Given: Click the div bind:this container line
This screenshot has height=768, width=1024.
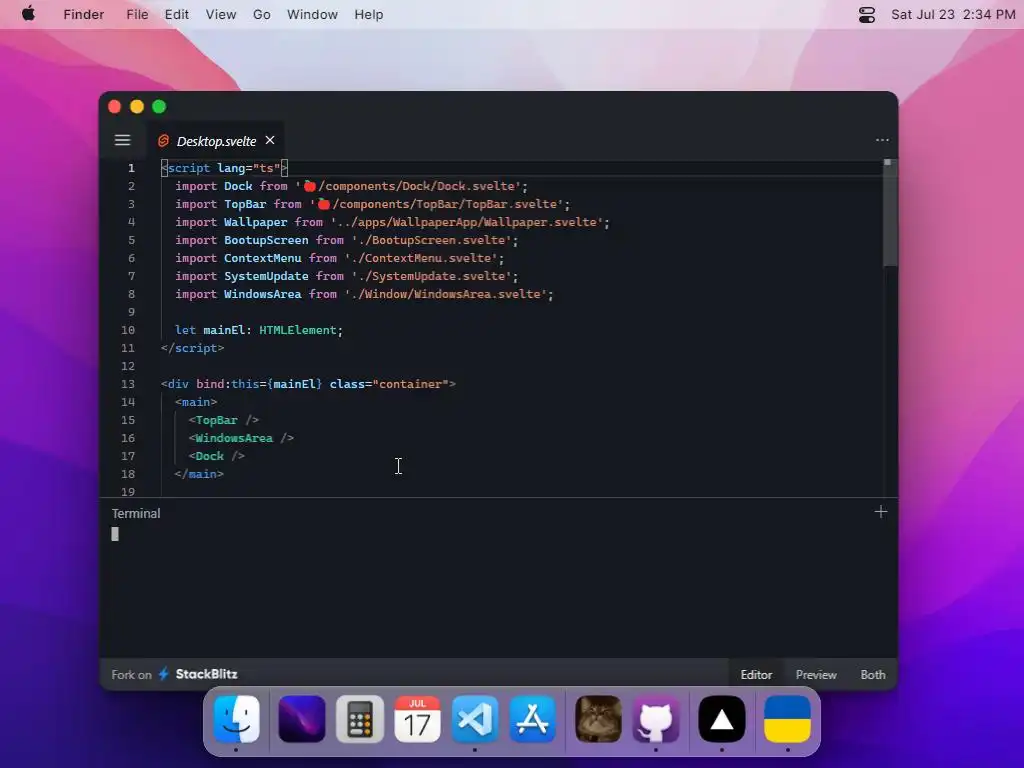Looking at the screenshot, I should (x=308, y=384).
